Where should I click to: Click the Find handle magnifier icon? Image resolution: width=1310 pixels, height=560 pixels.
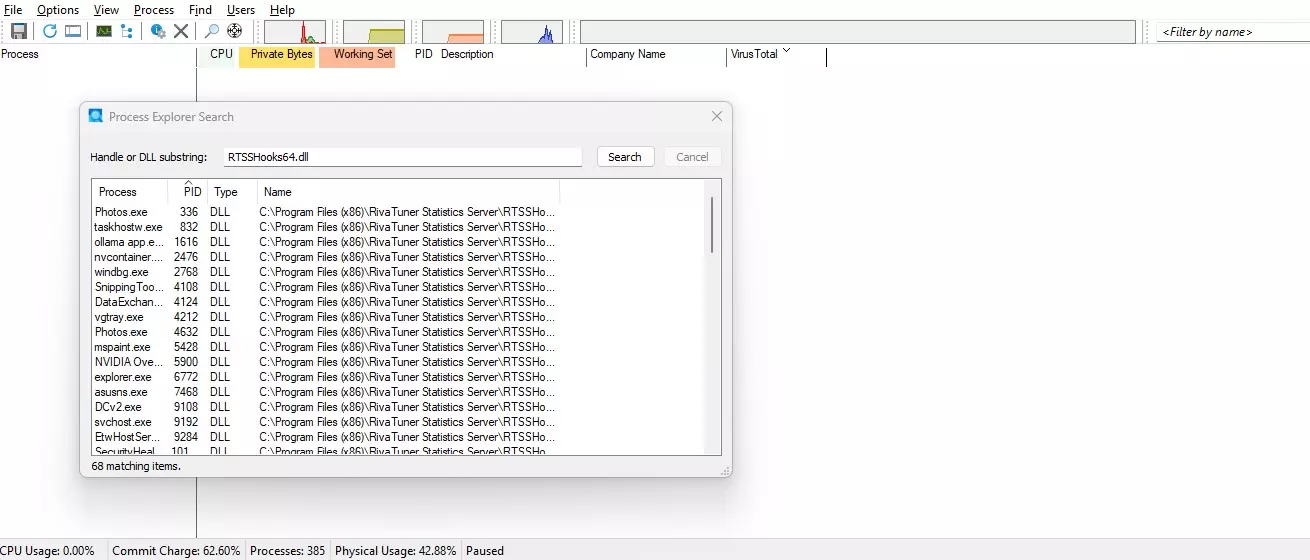pyautogui.click(x=212, y=31)
